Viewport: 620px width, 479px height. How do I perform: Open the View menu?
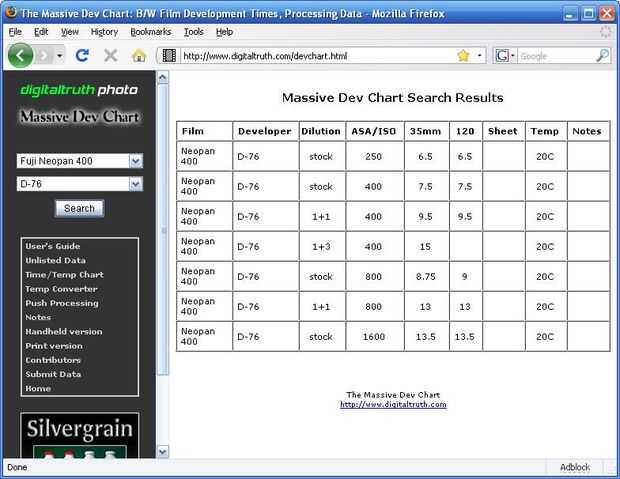click(70, 32)
